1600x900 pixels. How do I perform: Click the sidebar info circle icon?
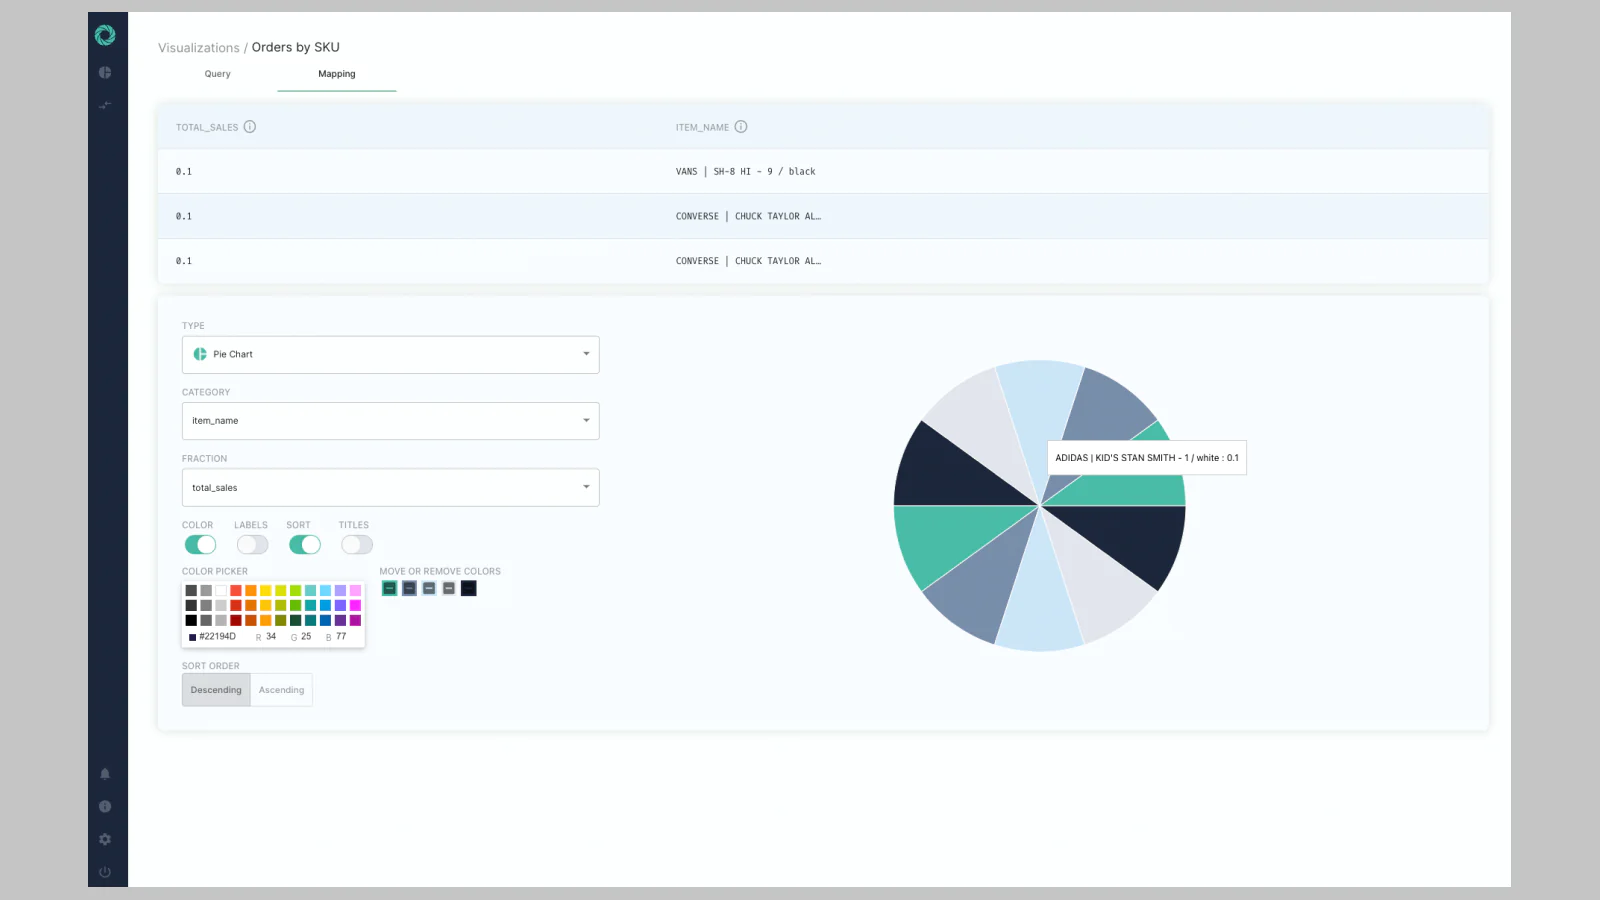tap(105, 807)
